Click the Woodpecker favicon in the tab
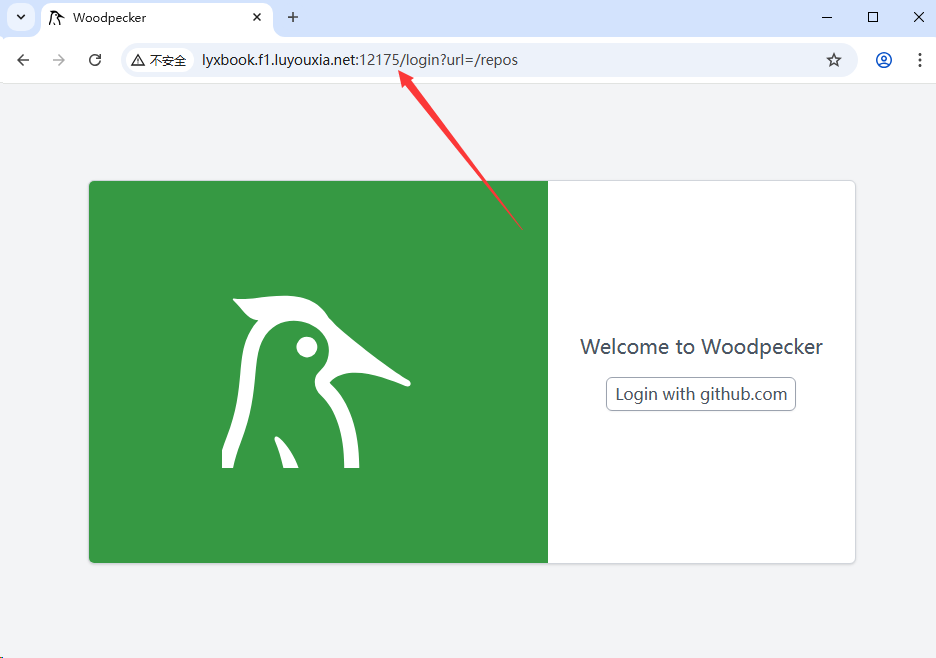936x658 pixels. pyautogui.click(x=57, y=18)
